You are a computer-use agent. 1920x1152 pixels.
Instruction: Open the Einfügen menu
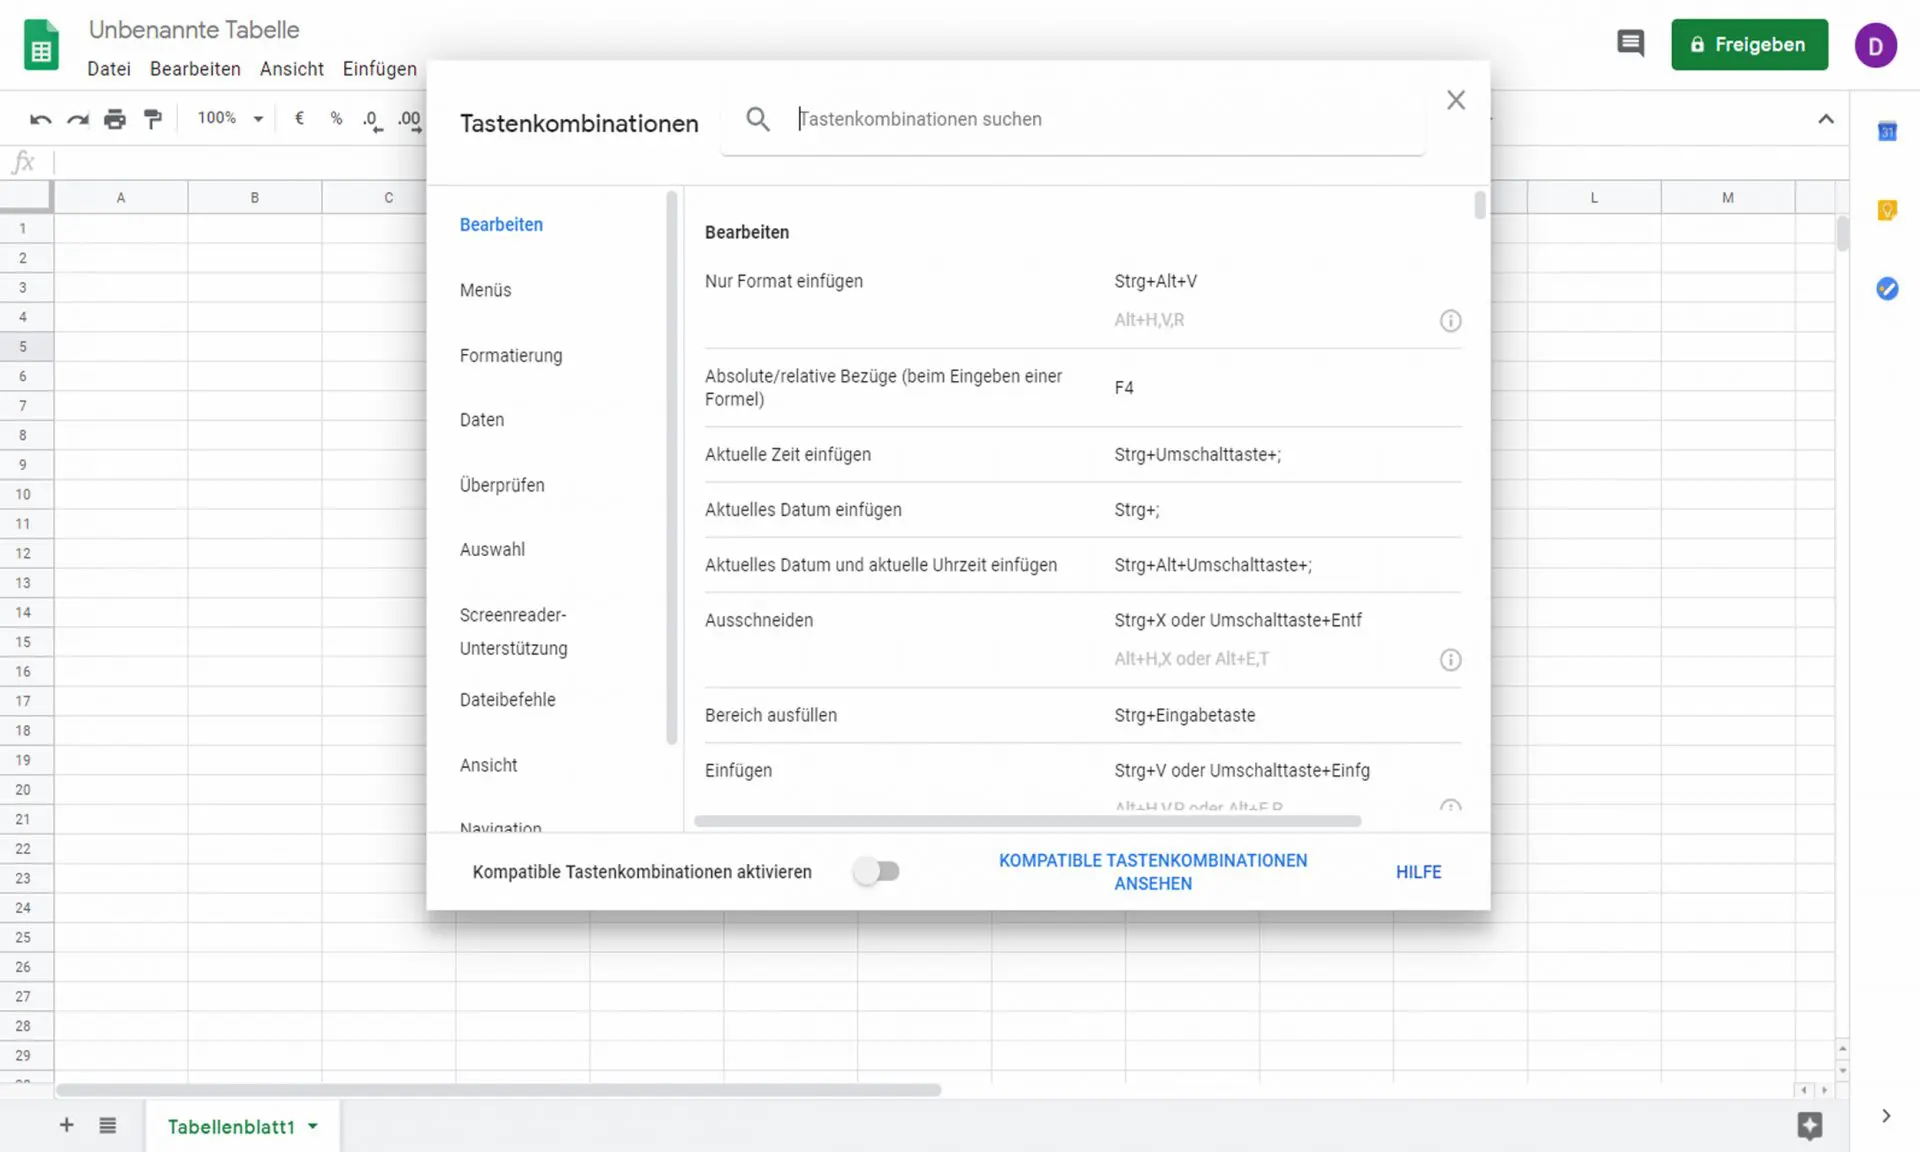click(x=379, y=69)
